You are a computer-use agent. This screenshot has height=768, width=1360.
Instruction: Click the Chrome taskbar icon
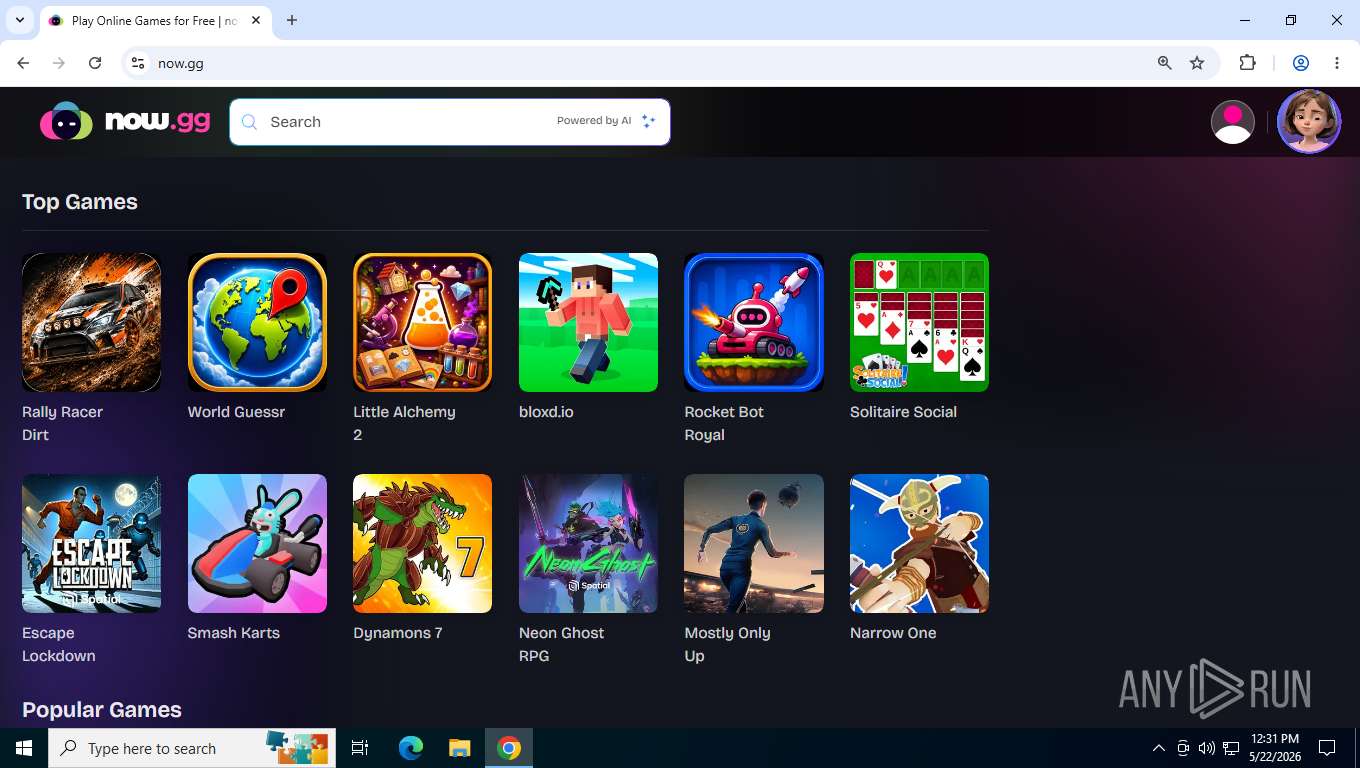point(509,748)
